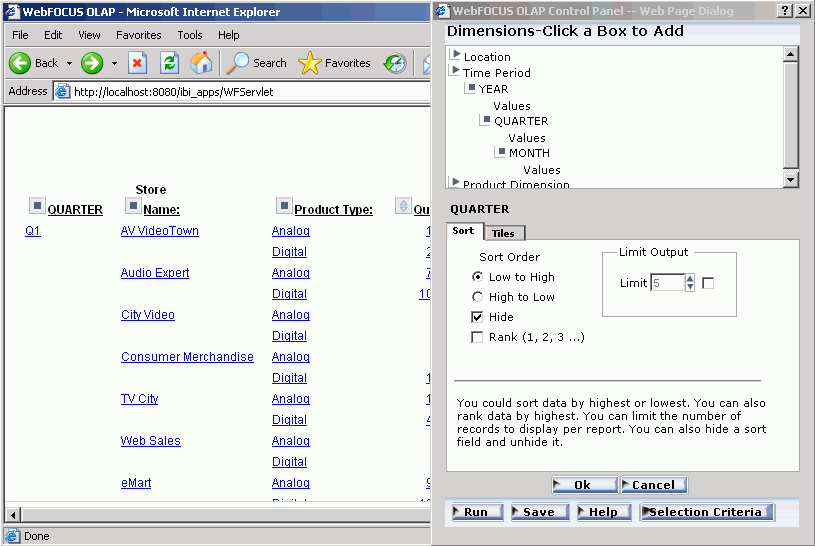Click the IE Back arrow icon
The height and width of the screenshot is (546, 815).
(x=20, y=63)
